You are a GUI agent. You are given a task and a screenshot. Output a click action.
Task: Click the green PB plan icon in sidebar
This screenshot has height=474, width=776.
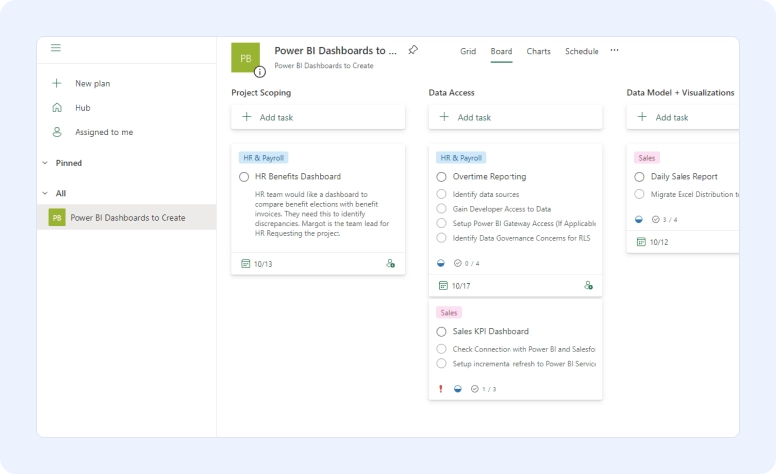point(57,217)
